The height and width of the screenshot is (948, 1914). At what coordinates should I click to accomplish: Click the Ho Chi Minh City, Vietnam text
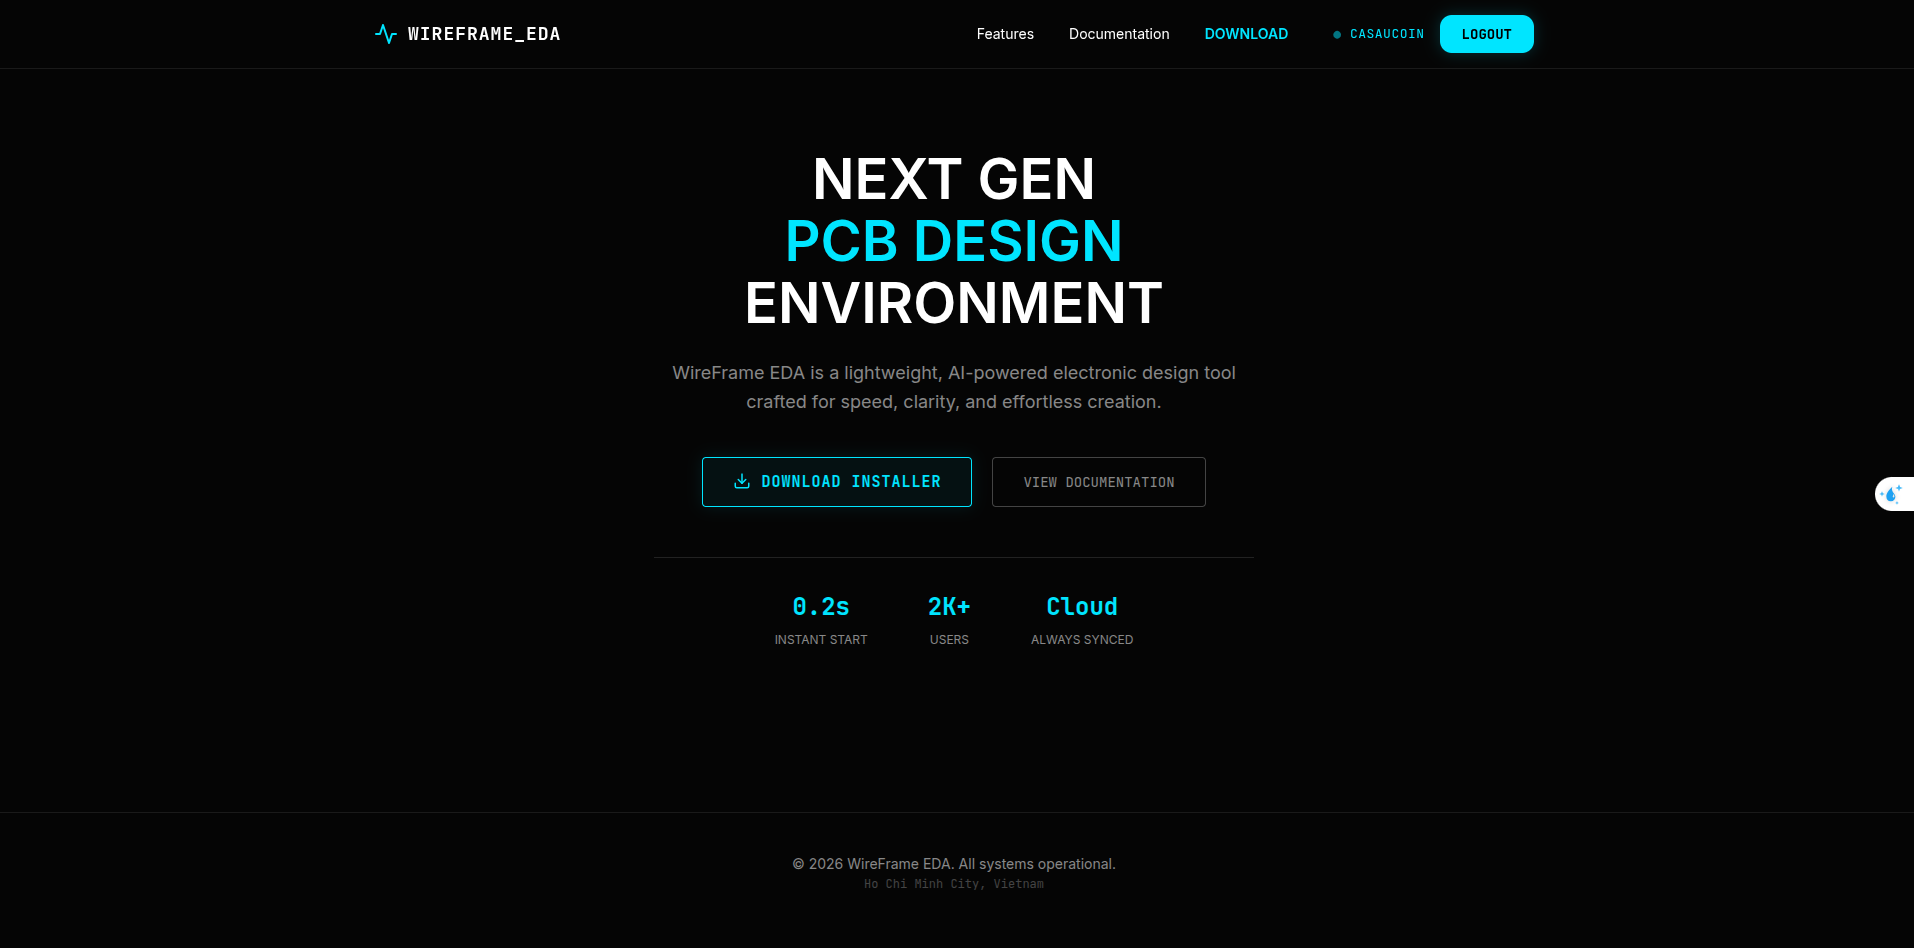(x=954, y=884)
